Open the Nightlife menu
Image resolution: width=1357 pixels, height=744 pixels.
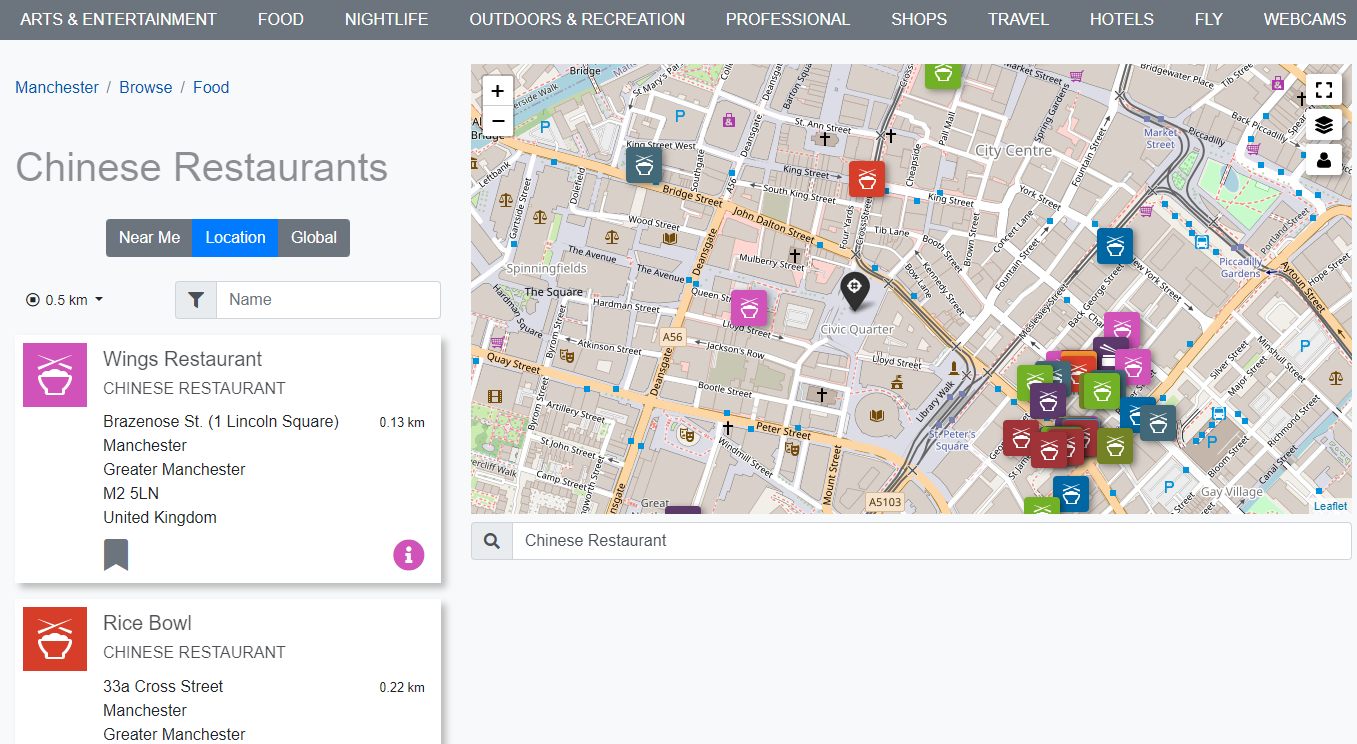pyautogui.click(x=386, y=19)
